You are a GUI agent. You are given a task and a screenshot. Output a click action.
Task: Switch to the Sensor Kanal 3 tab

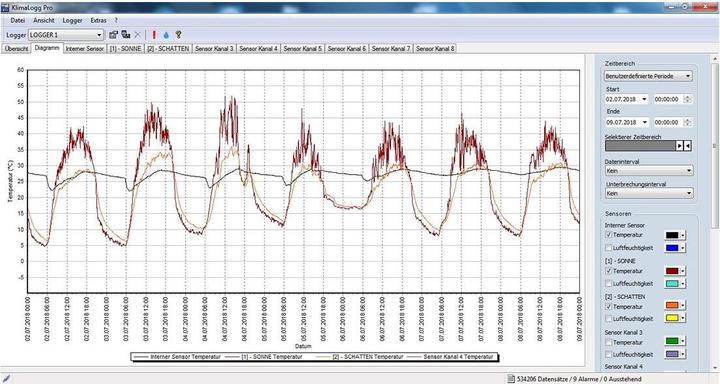[214, 48]
